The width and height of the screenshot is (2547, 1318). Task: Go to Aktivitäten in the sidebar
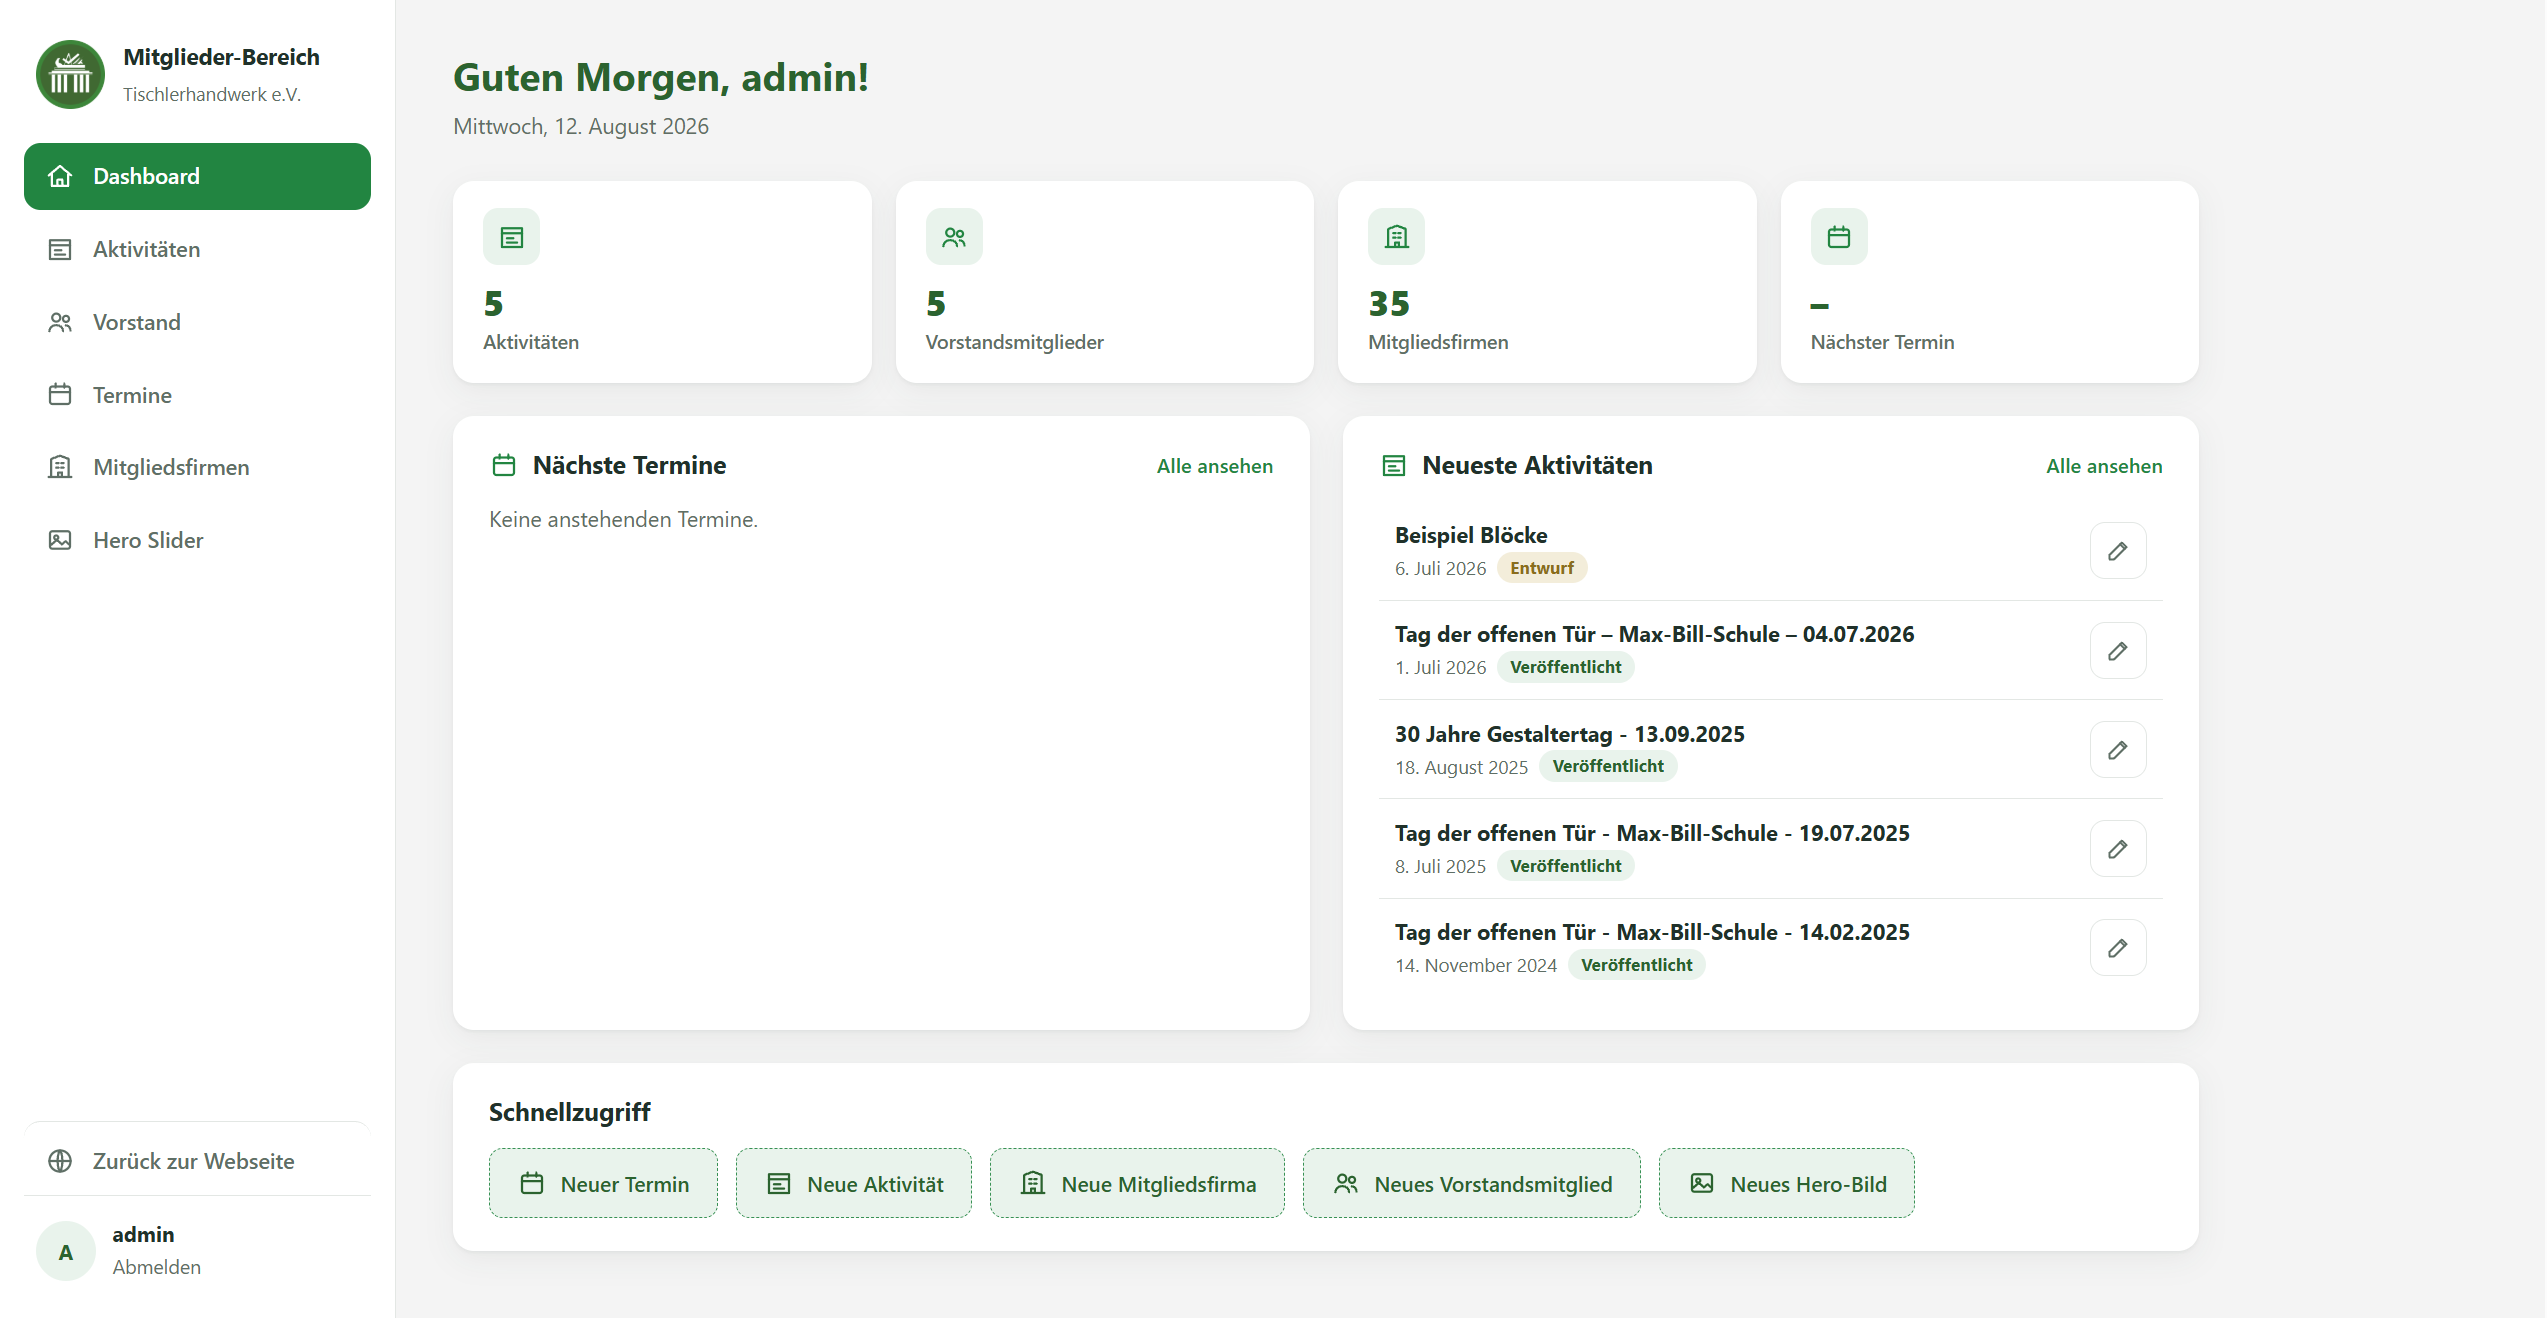(x=197, y=250)
